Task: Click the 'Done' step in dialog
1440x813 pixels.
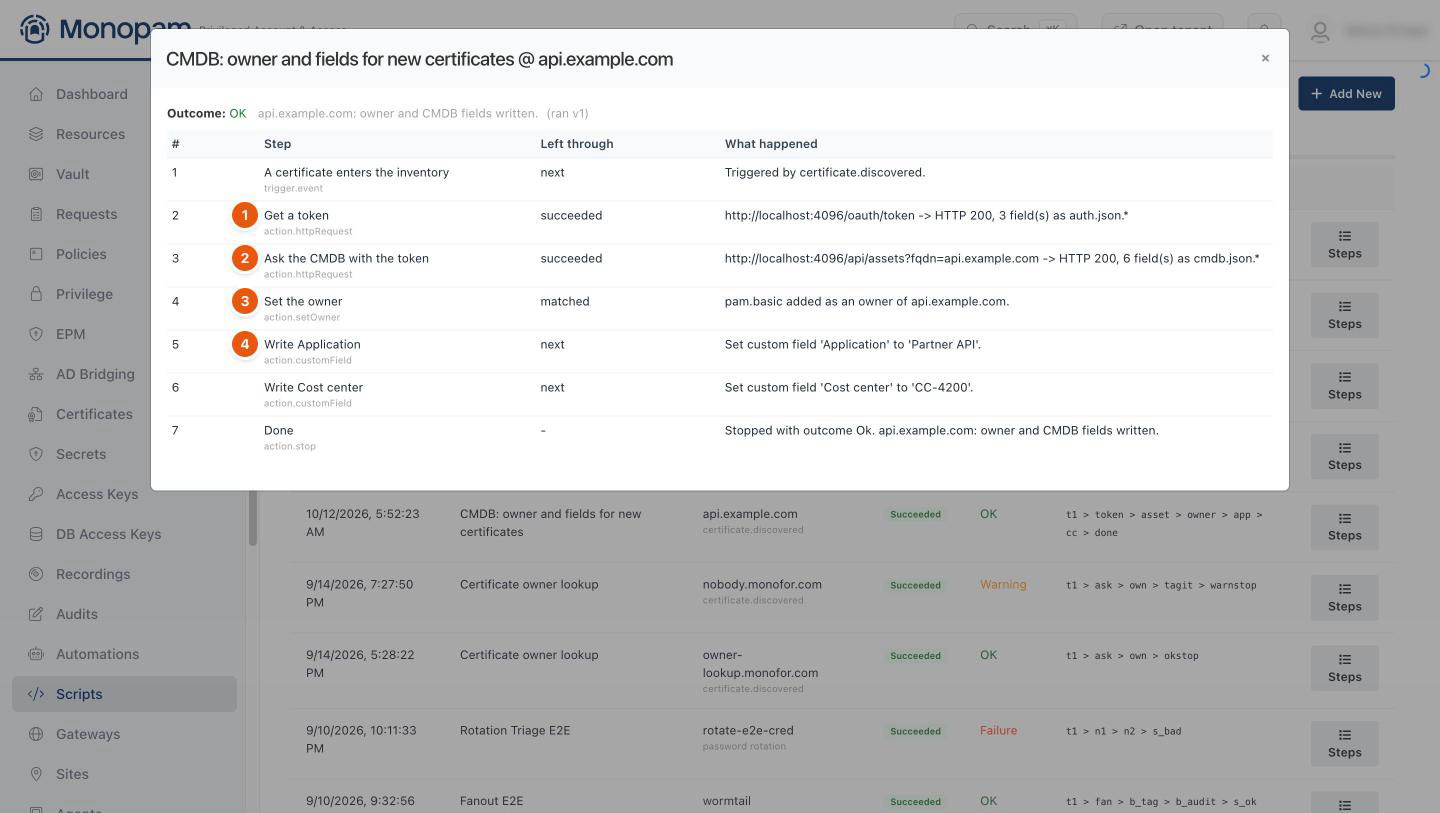Action: point(279,430)
